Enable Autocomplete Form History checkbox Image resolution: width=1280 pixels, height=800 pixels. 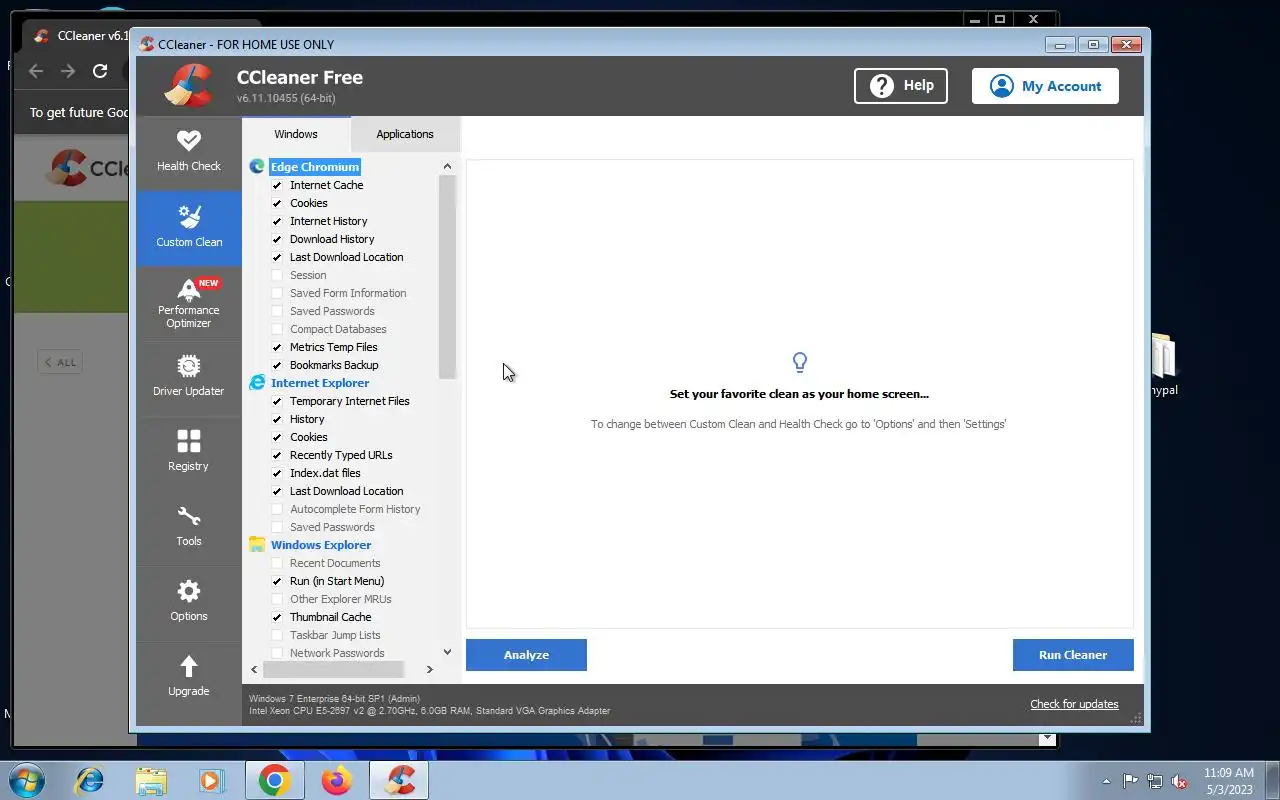277,509
